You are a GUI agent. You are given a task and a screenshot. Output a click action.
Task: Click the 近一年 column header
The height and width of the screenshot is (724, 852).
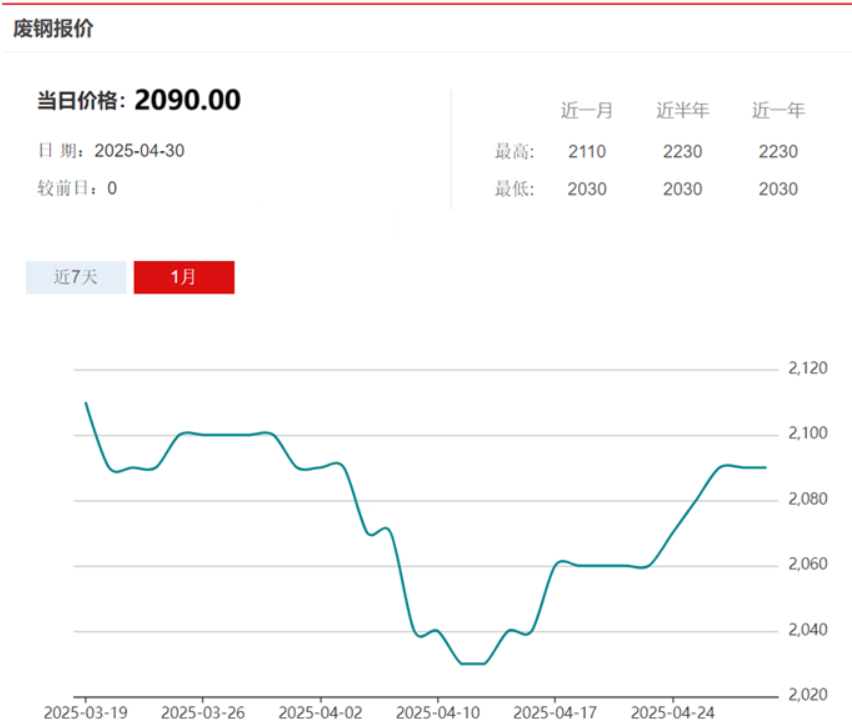778,110
